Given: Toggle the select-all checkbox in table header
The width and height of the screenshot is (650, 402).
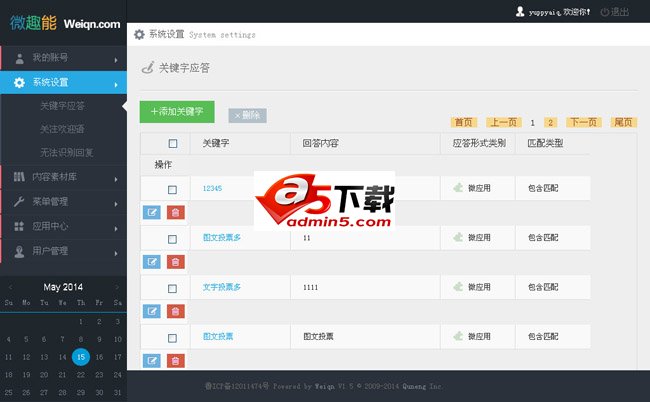Looking at the screenshot, I should [x=173, y=143].
